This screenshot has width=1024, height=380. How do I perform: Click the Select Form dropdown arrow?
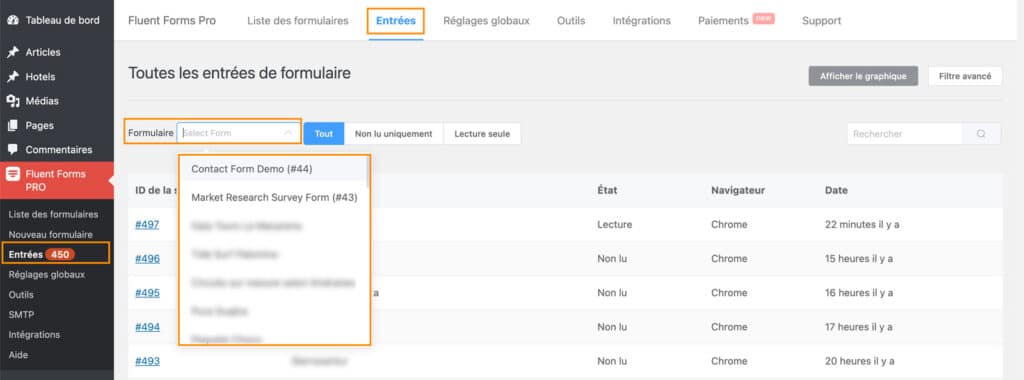coord(288,133)
